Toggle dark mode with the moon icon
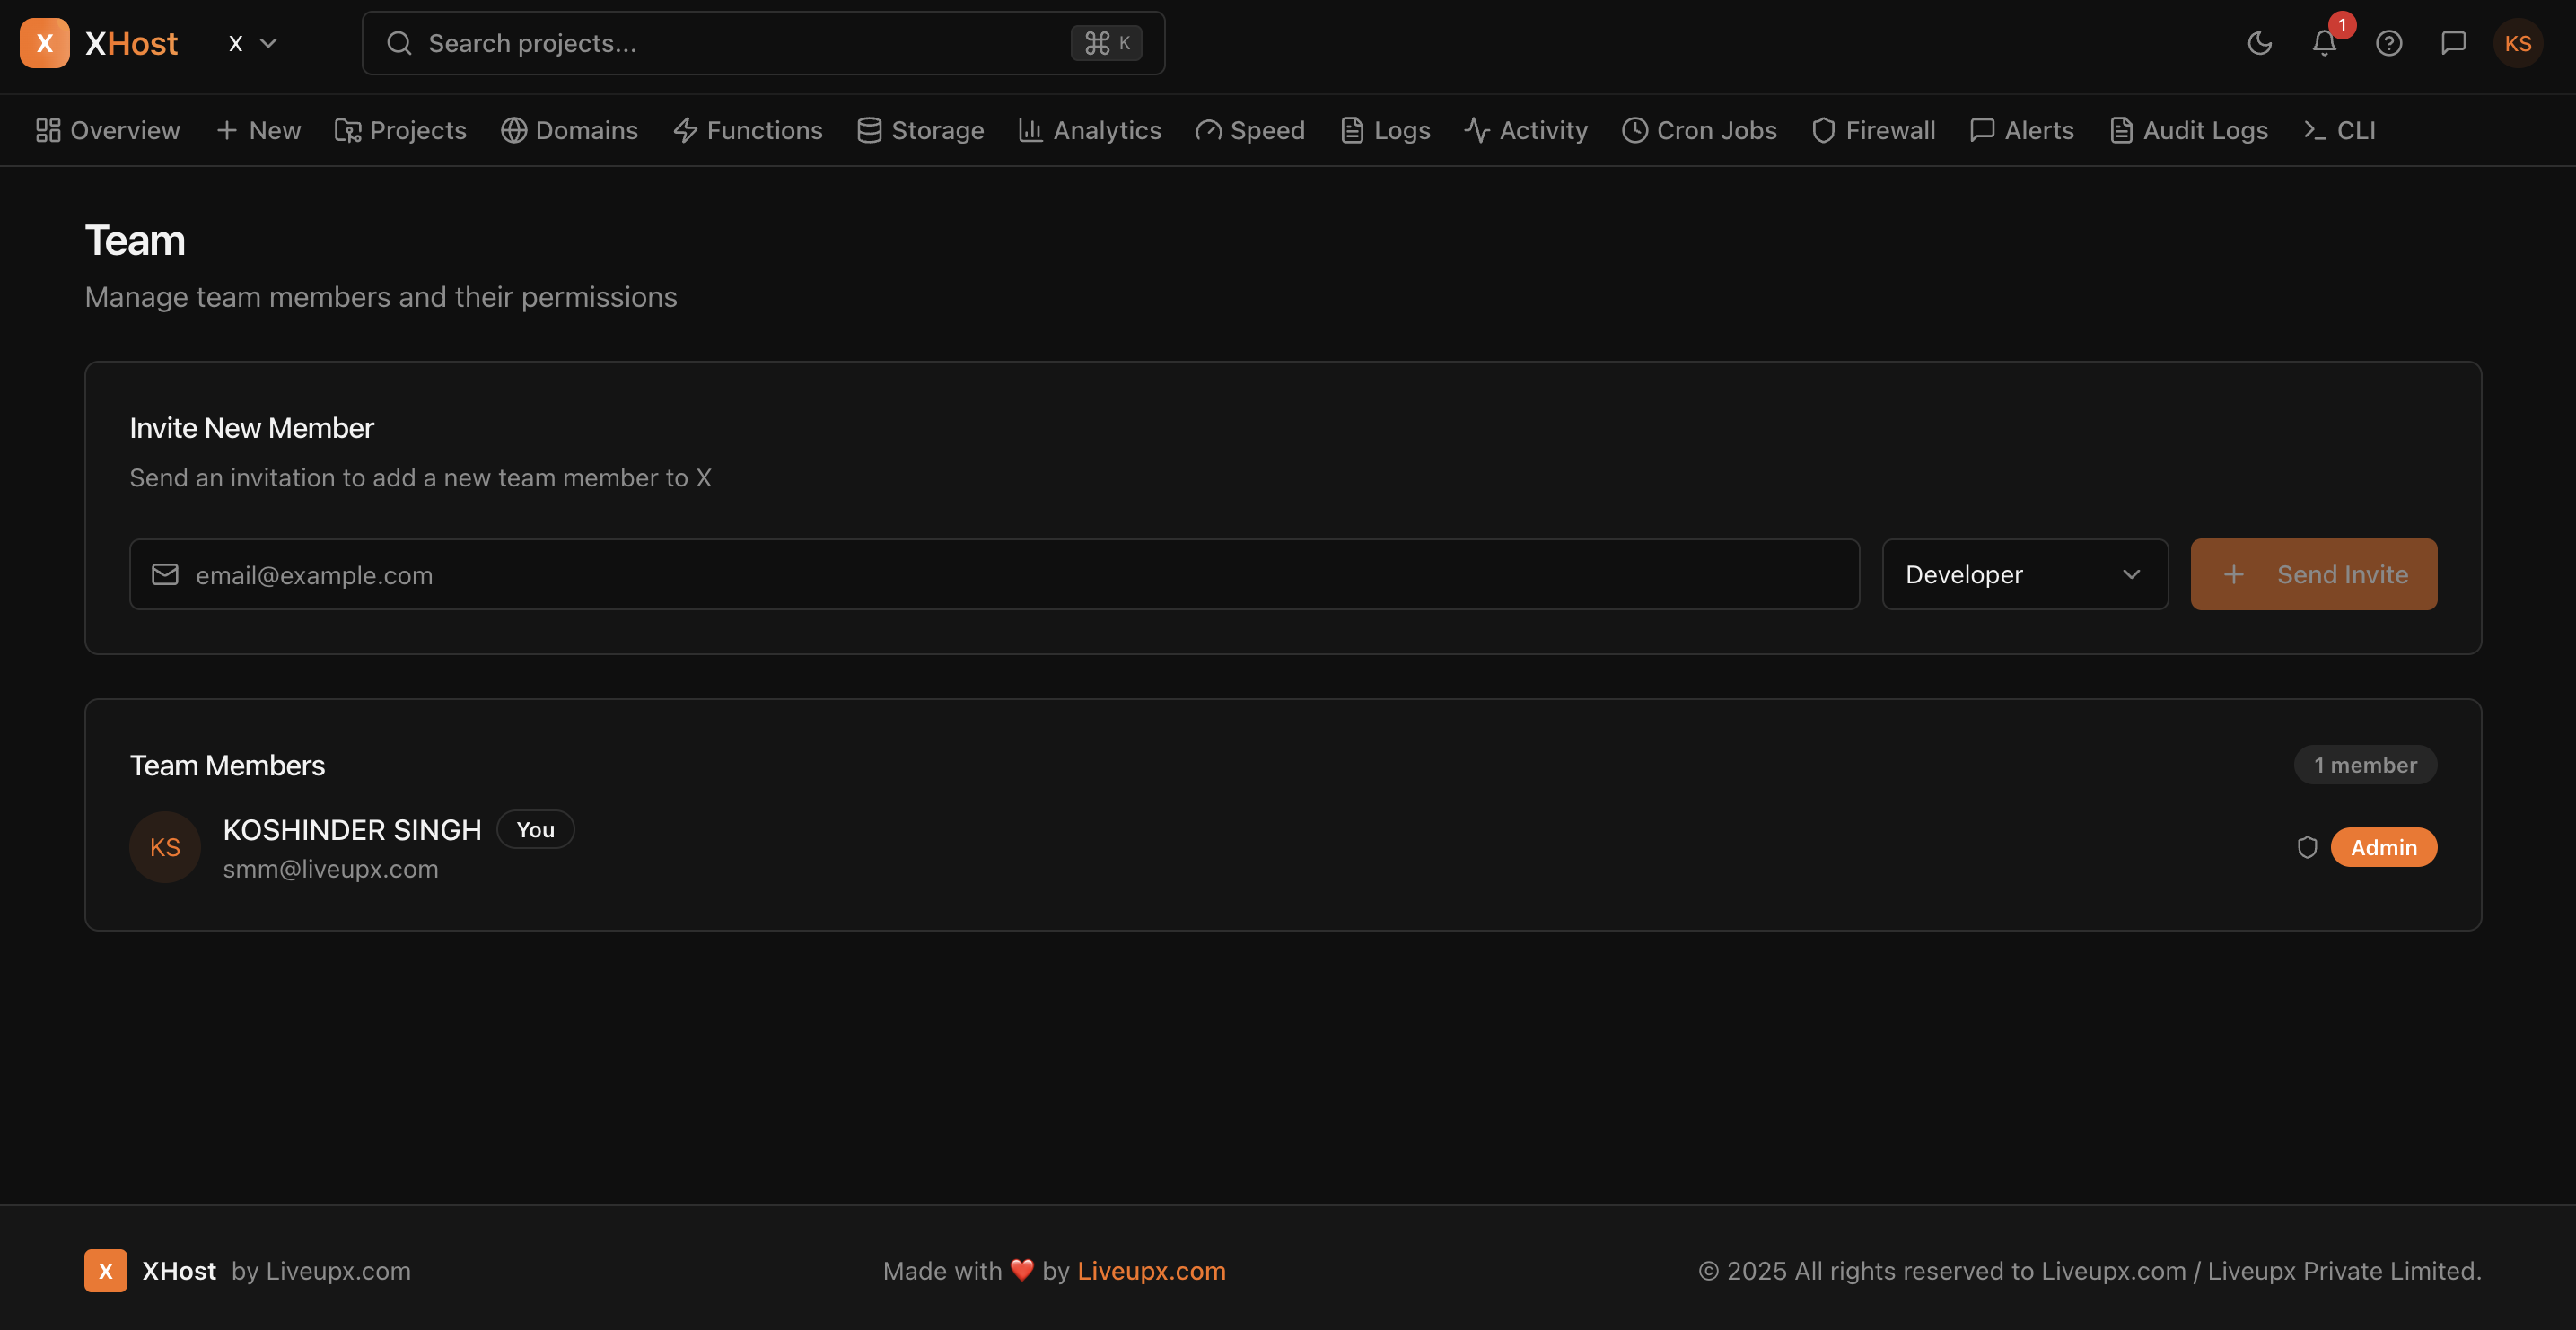 2259,43
